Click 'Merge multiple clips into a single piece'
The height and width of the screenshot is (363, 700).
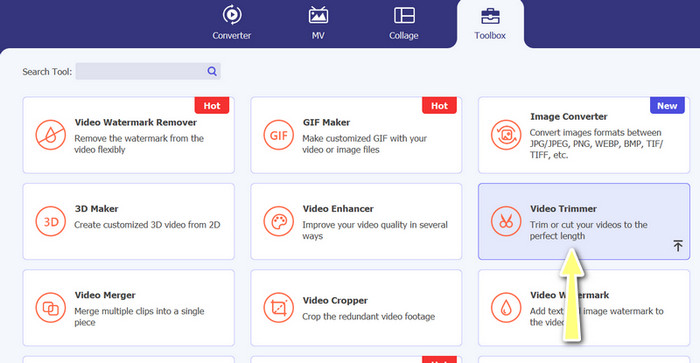click(x=139, y=317)
